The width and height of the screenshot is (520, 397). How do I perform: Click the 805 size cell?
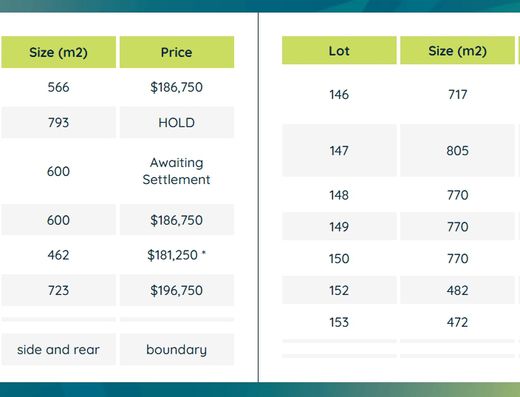click(x=457, y=150)
